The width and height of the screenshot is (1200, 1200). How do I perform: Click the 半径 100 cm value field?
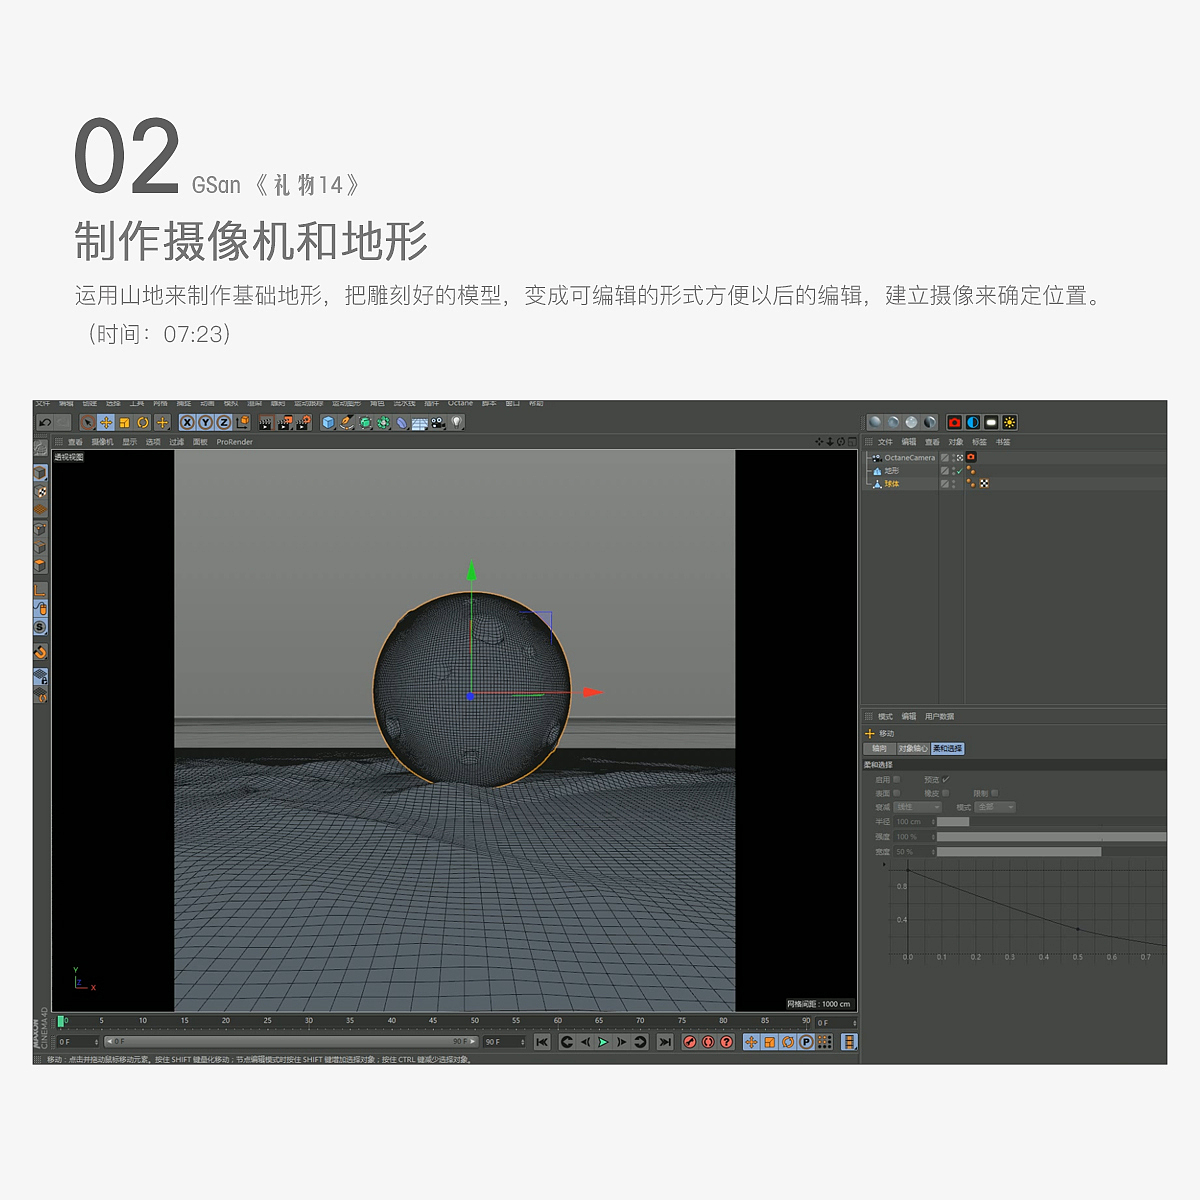914,822
